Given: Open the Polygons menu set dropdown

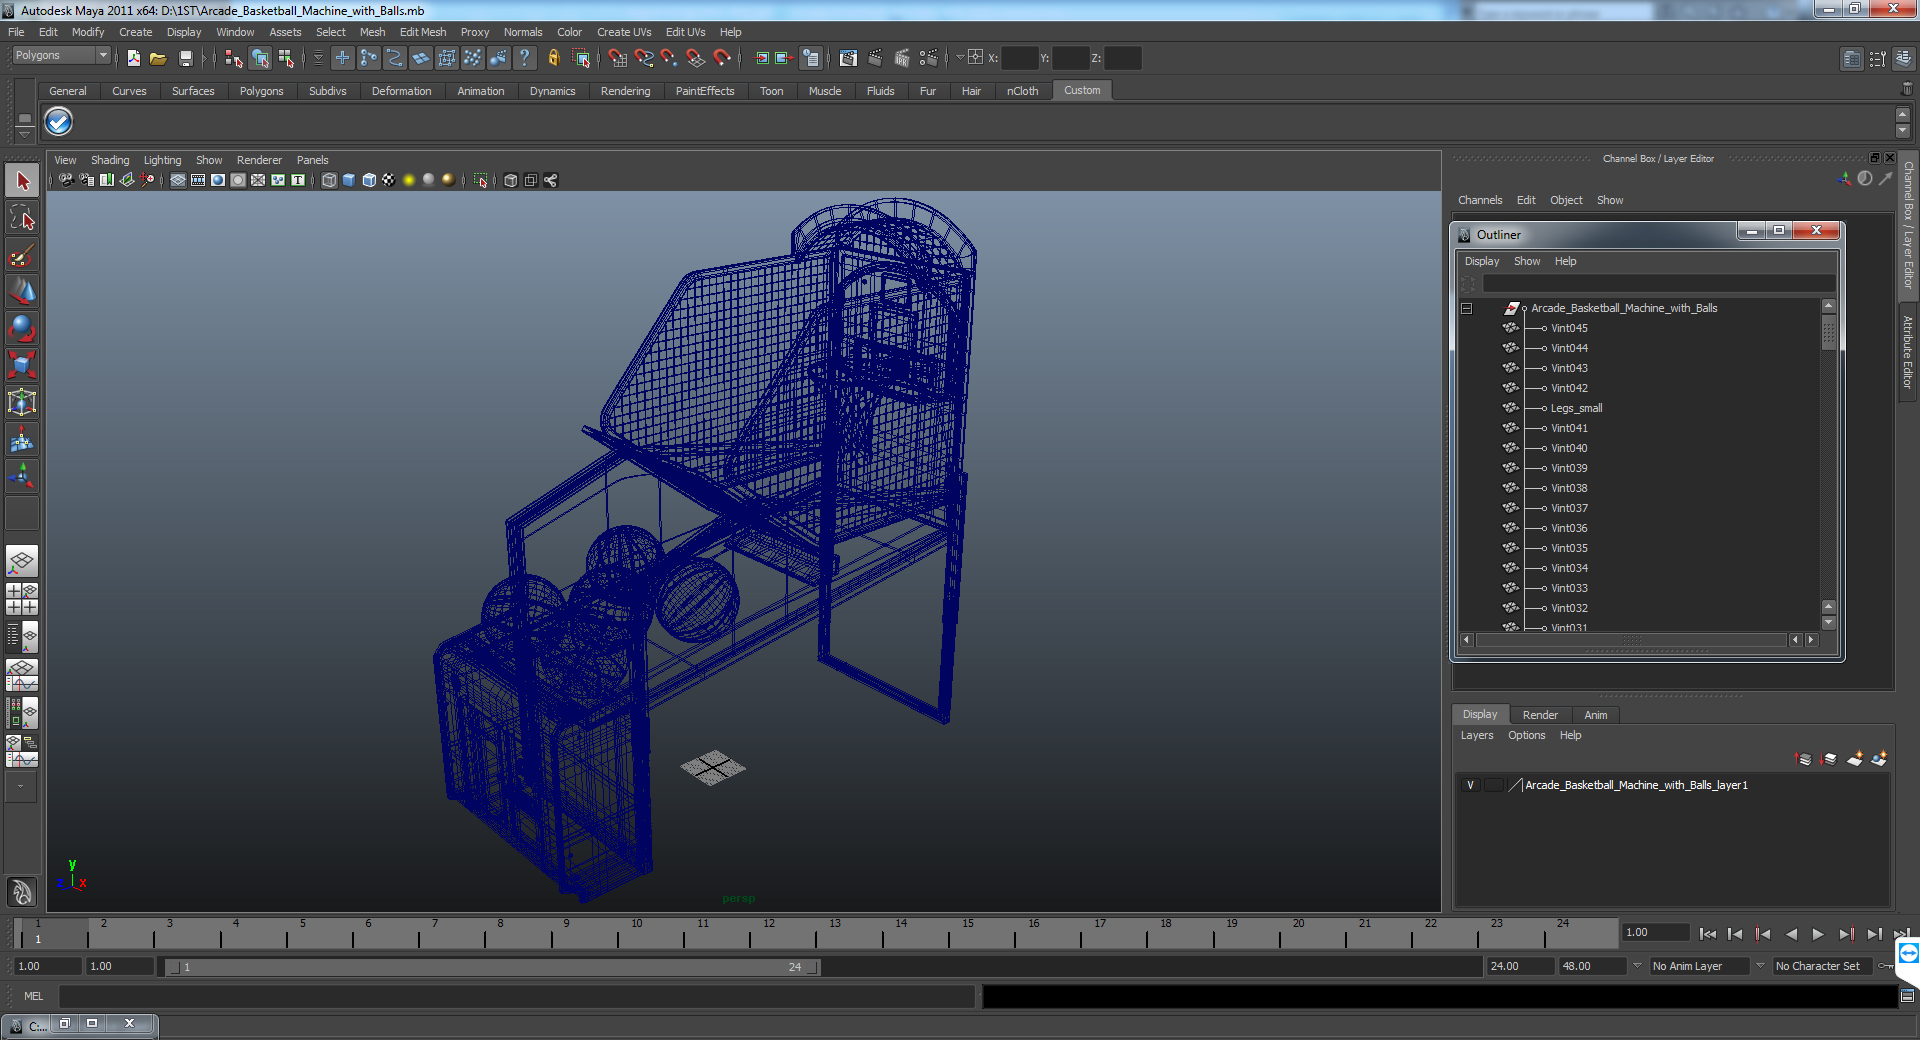Looking at the screenshot, I should (x=61, y=56).
